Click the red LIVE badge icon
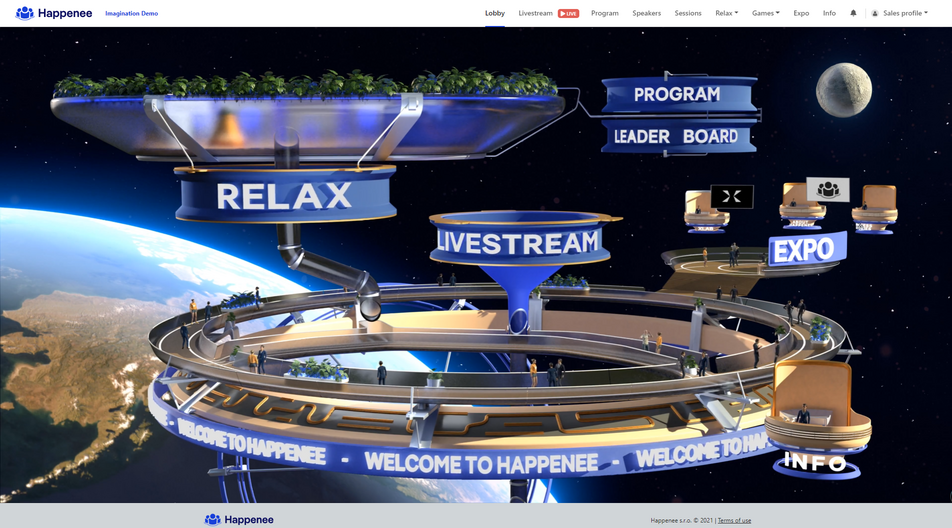This screenshot has height=528, width=952. tap(568, 13)
